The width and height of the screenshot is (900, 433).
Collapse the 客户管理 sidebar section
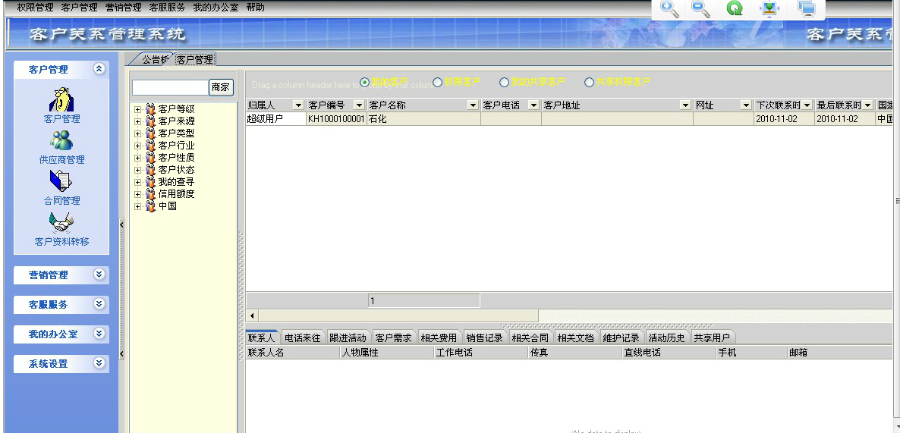99,69
